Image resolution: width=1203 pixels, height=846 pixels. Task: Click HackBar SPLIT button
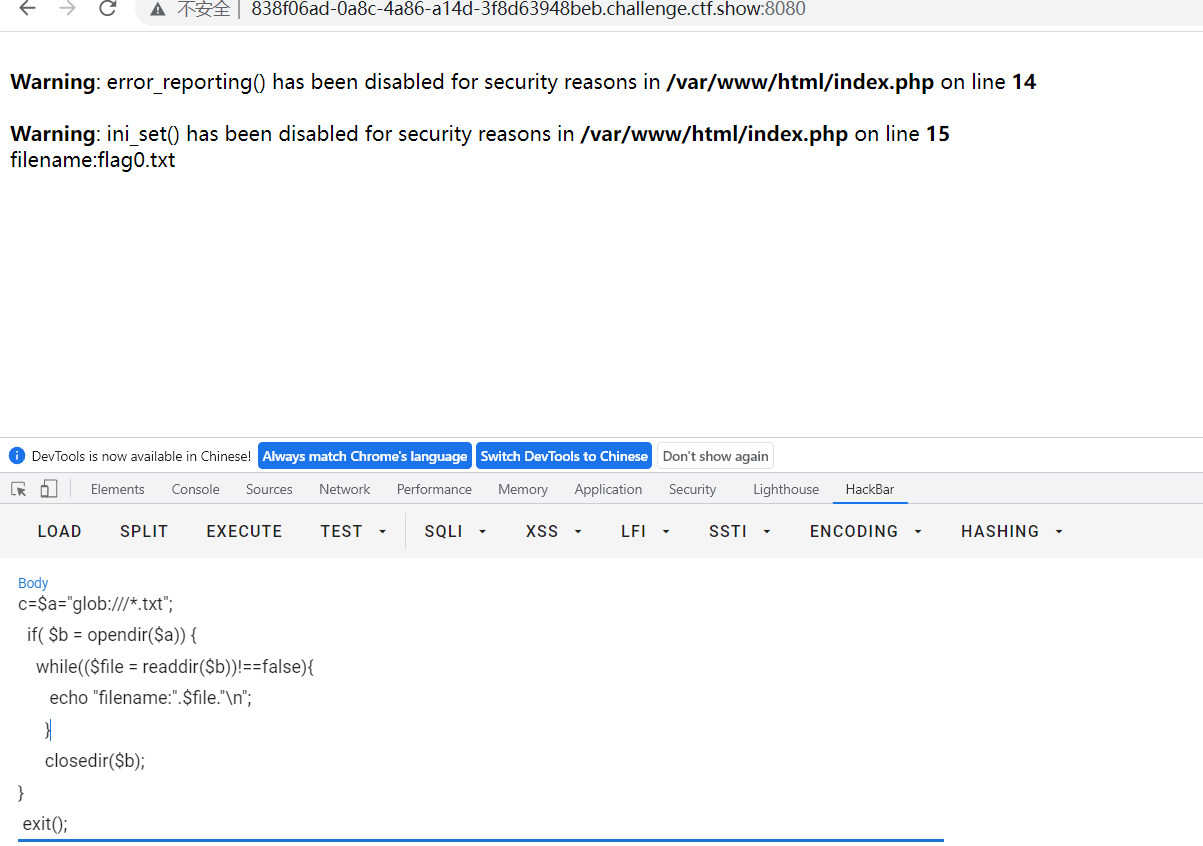[x=144, y=531]
